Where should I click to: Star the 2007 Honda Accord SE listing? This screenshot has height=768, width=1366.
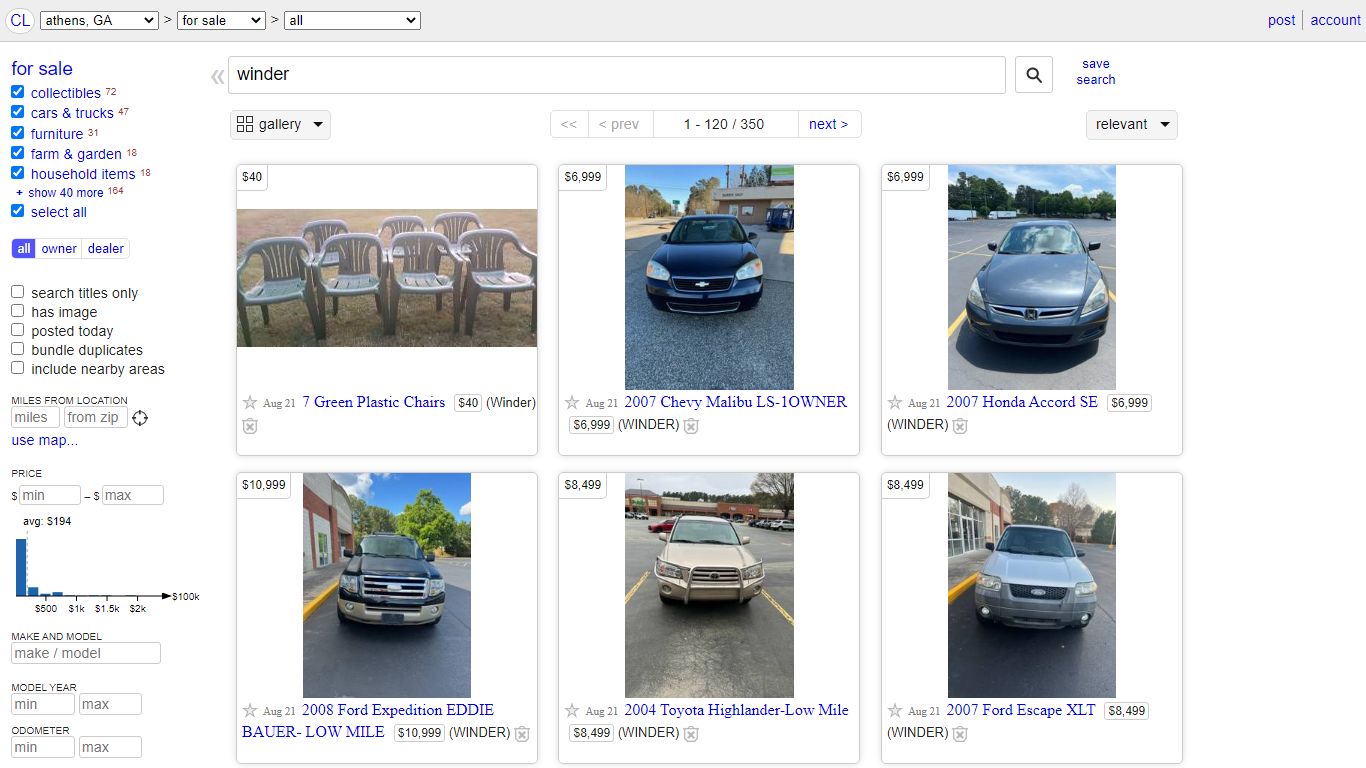895,402
